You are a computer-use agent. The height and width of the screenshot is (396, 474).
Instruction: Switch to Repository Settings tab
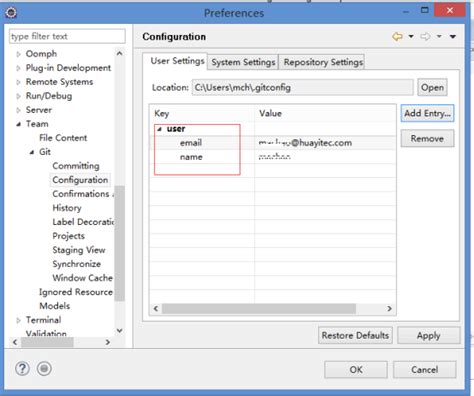(323, 62)
